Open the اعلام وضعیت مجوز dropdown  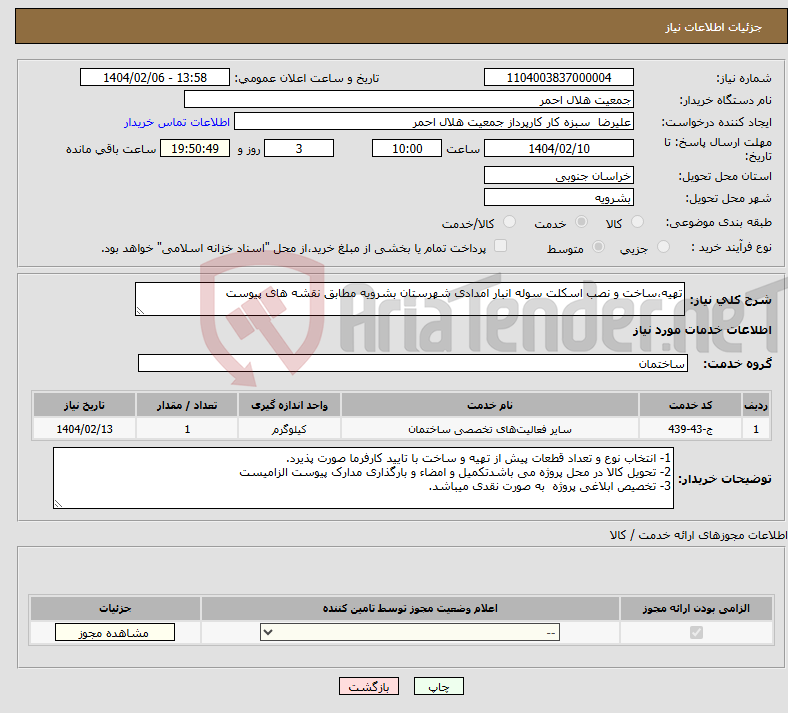410,633
